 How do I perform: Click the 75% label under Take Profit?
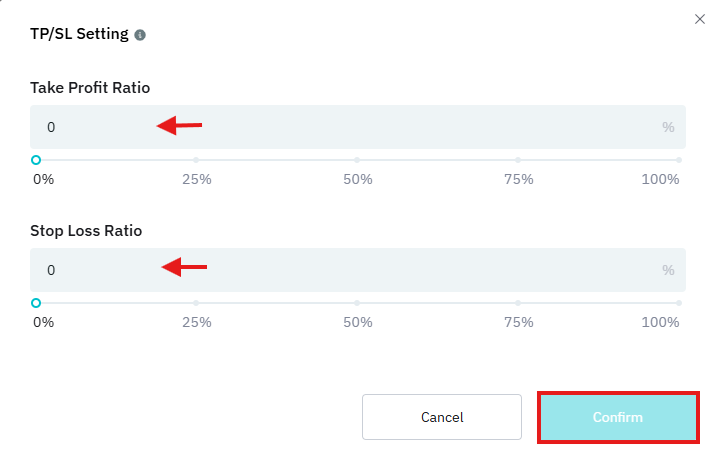[x=518, y=179]
